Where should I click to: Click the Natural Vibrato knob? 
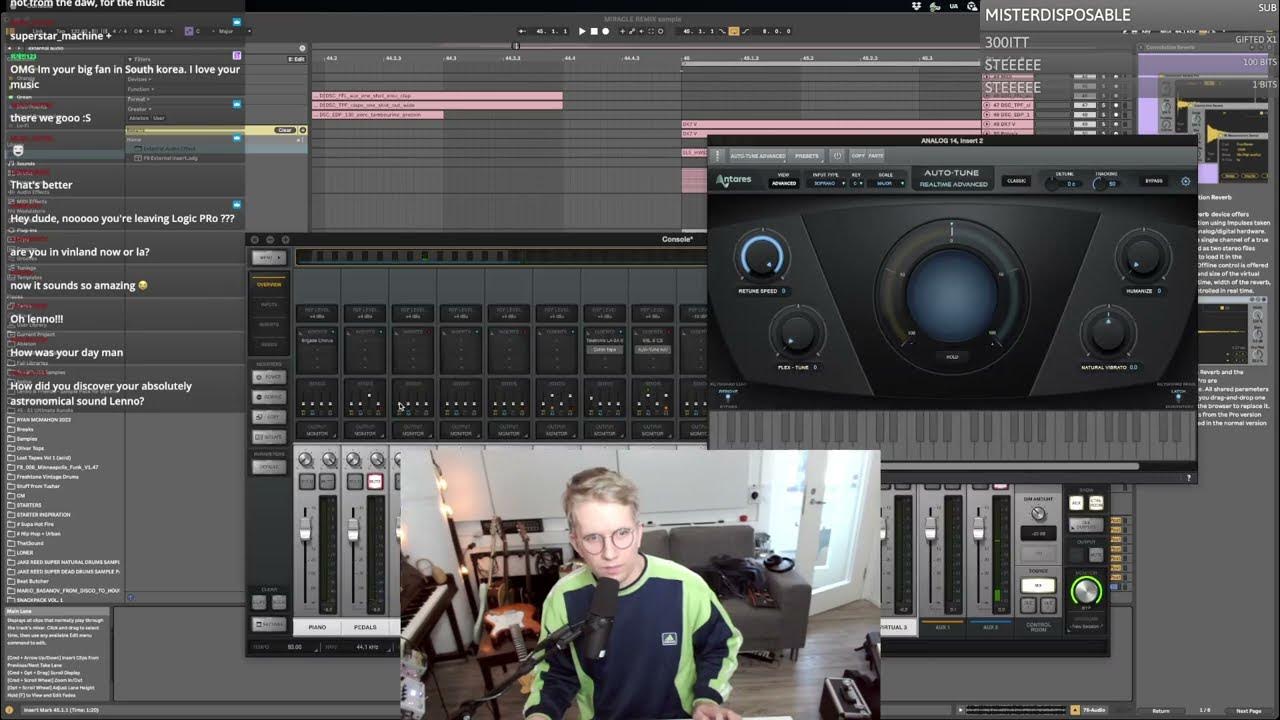pyautogui.click(x=1109, y=335)
